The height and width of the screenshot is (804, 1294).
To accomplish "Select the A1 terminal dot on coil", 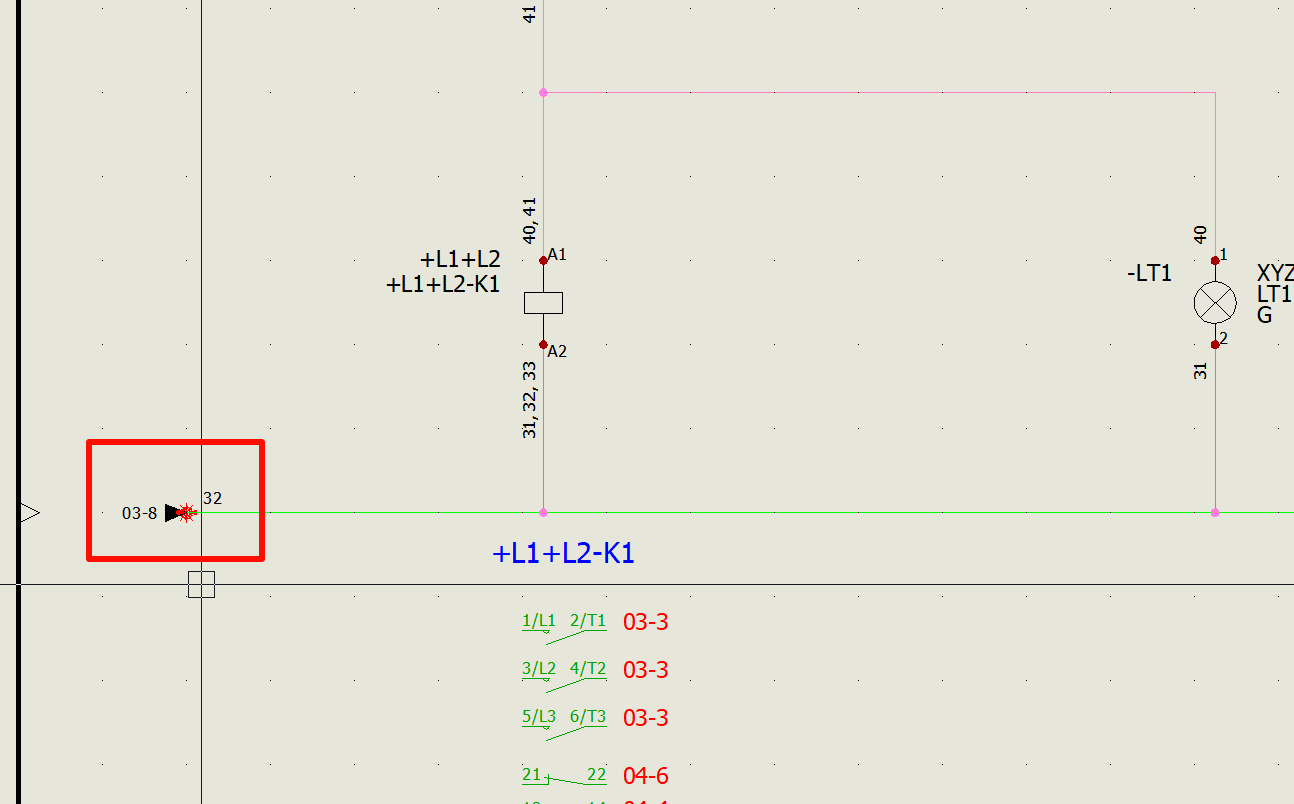I will (x=543, y=260).
